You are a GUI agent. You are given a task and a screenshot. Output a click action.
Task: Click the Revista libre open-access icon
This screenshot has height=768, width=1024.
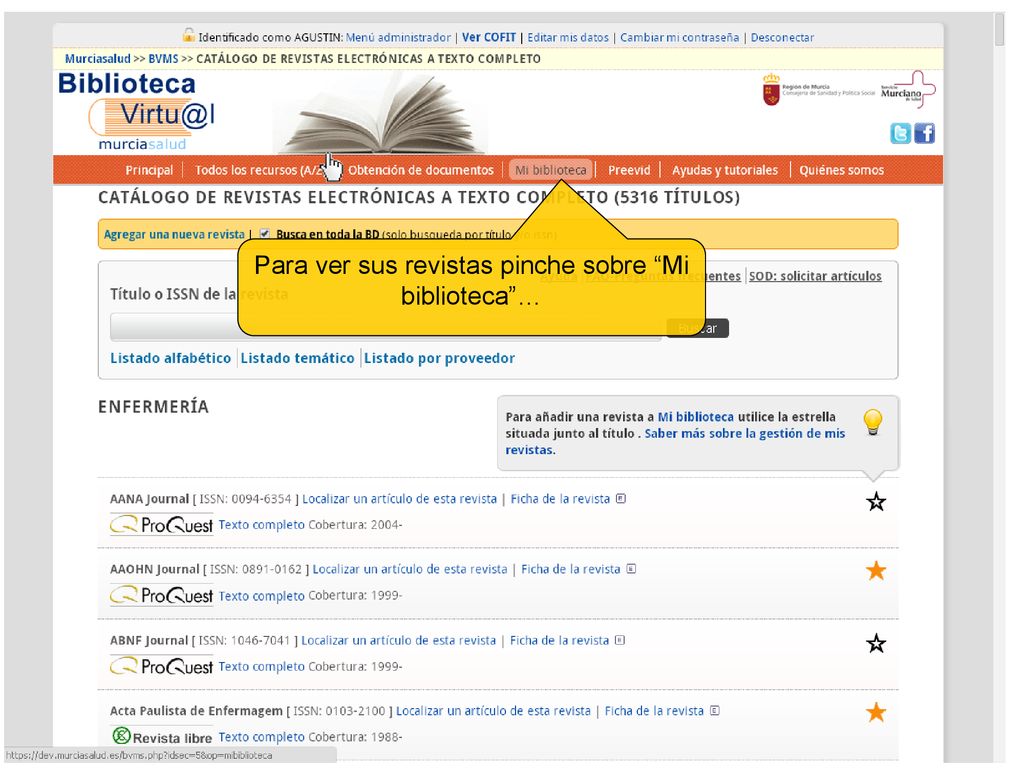[121, 736]
